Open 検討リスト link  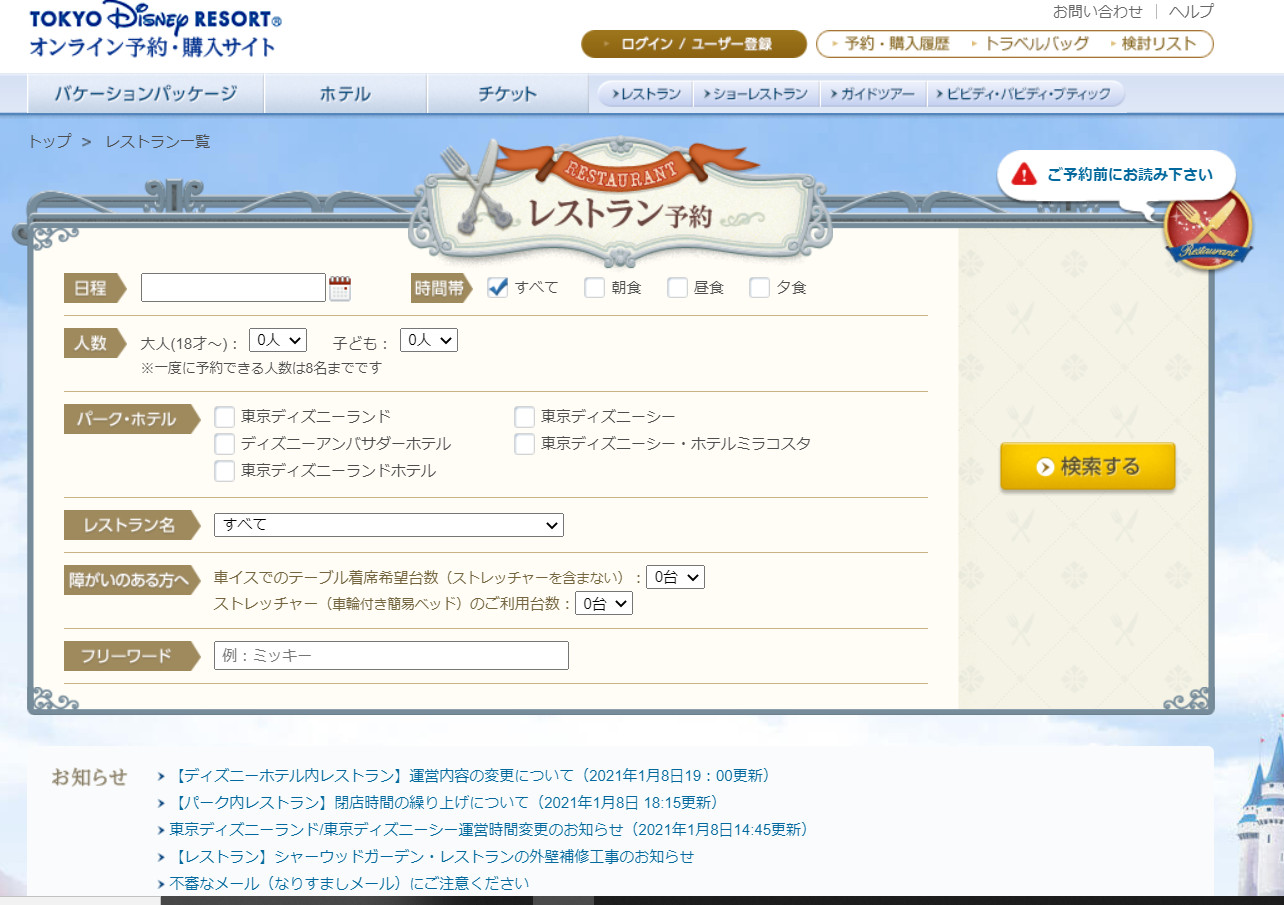point(1153,44)
